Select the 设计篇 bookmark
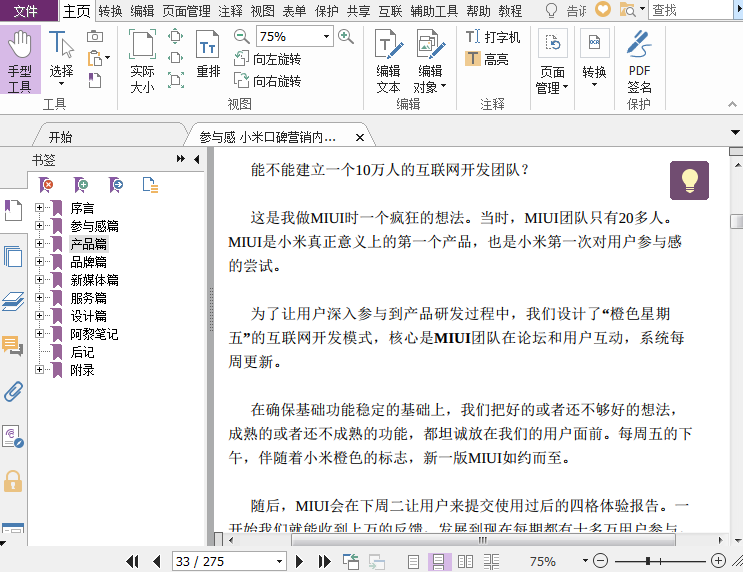 coord(88,316)
